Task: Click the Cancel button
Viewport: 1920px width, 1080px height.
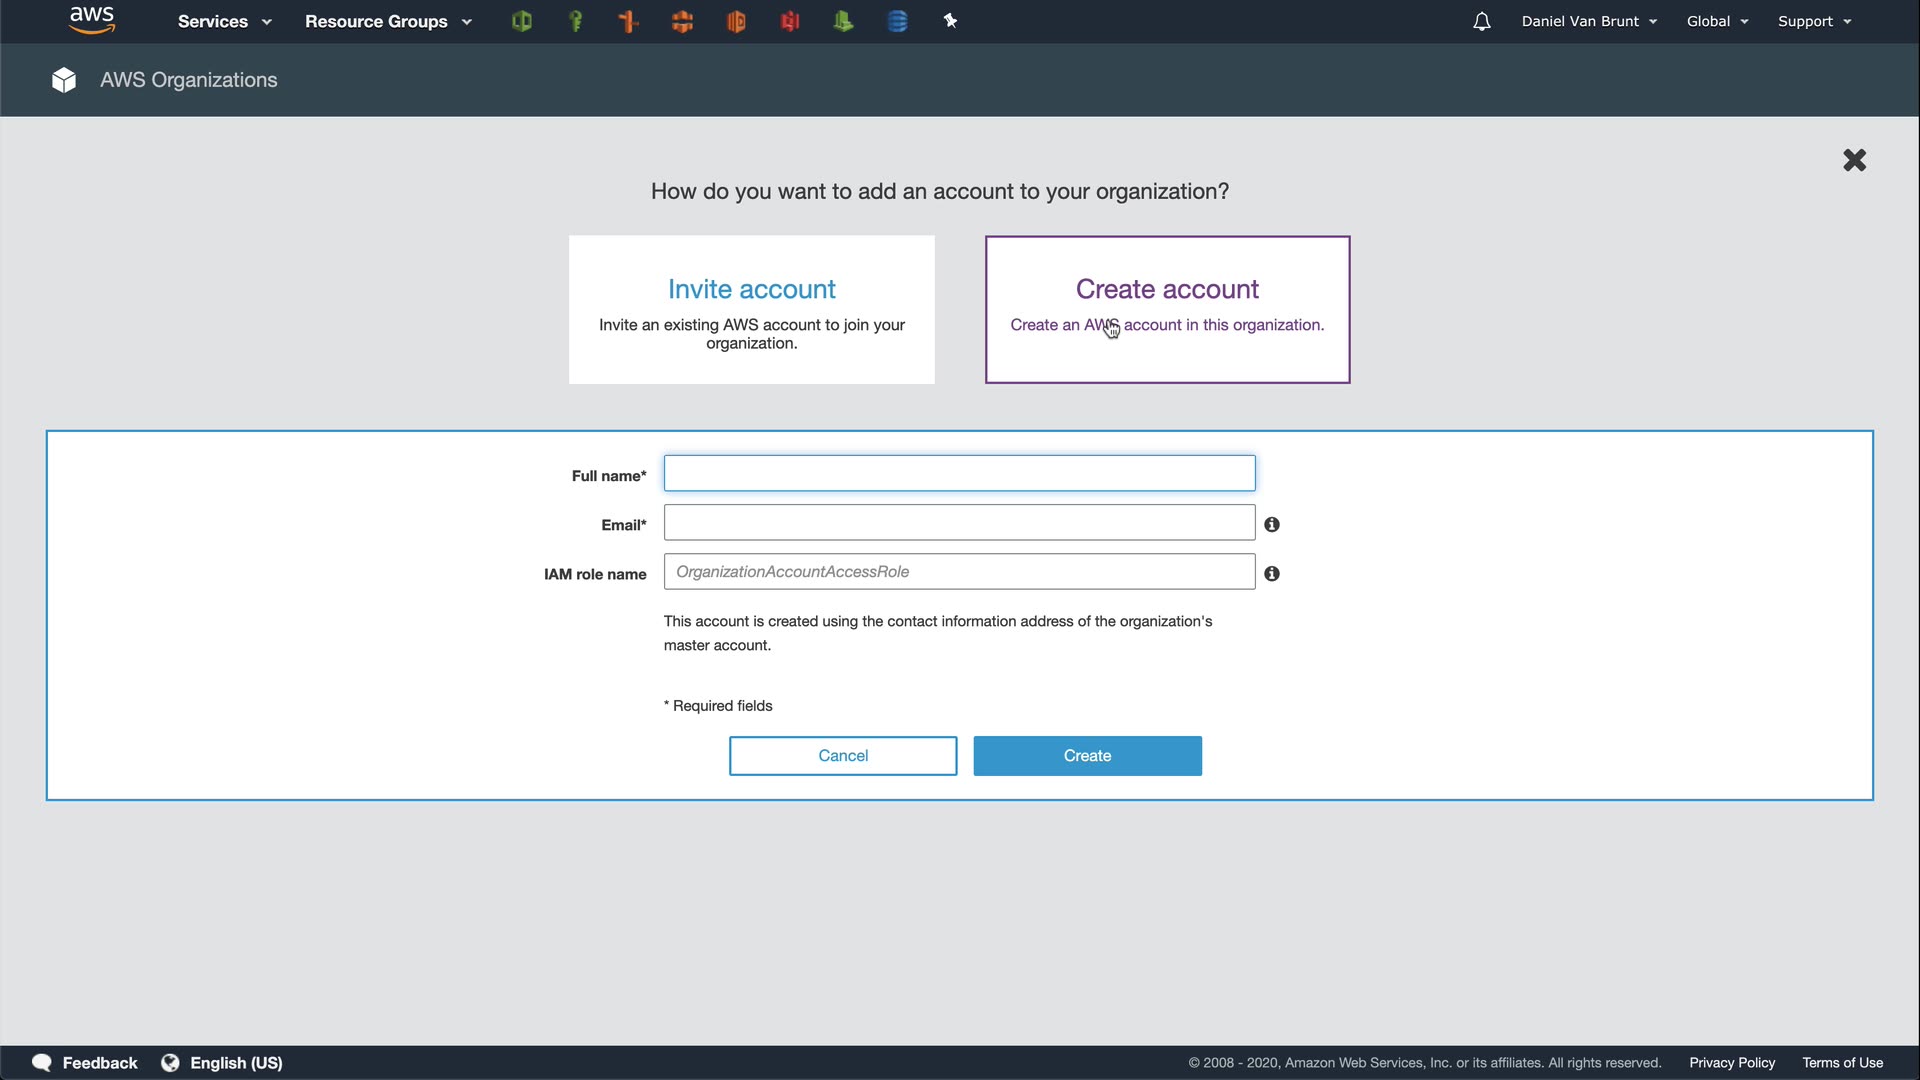Action: [842, 755]
